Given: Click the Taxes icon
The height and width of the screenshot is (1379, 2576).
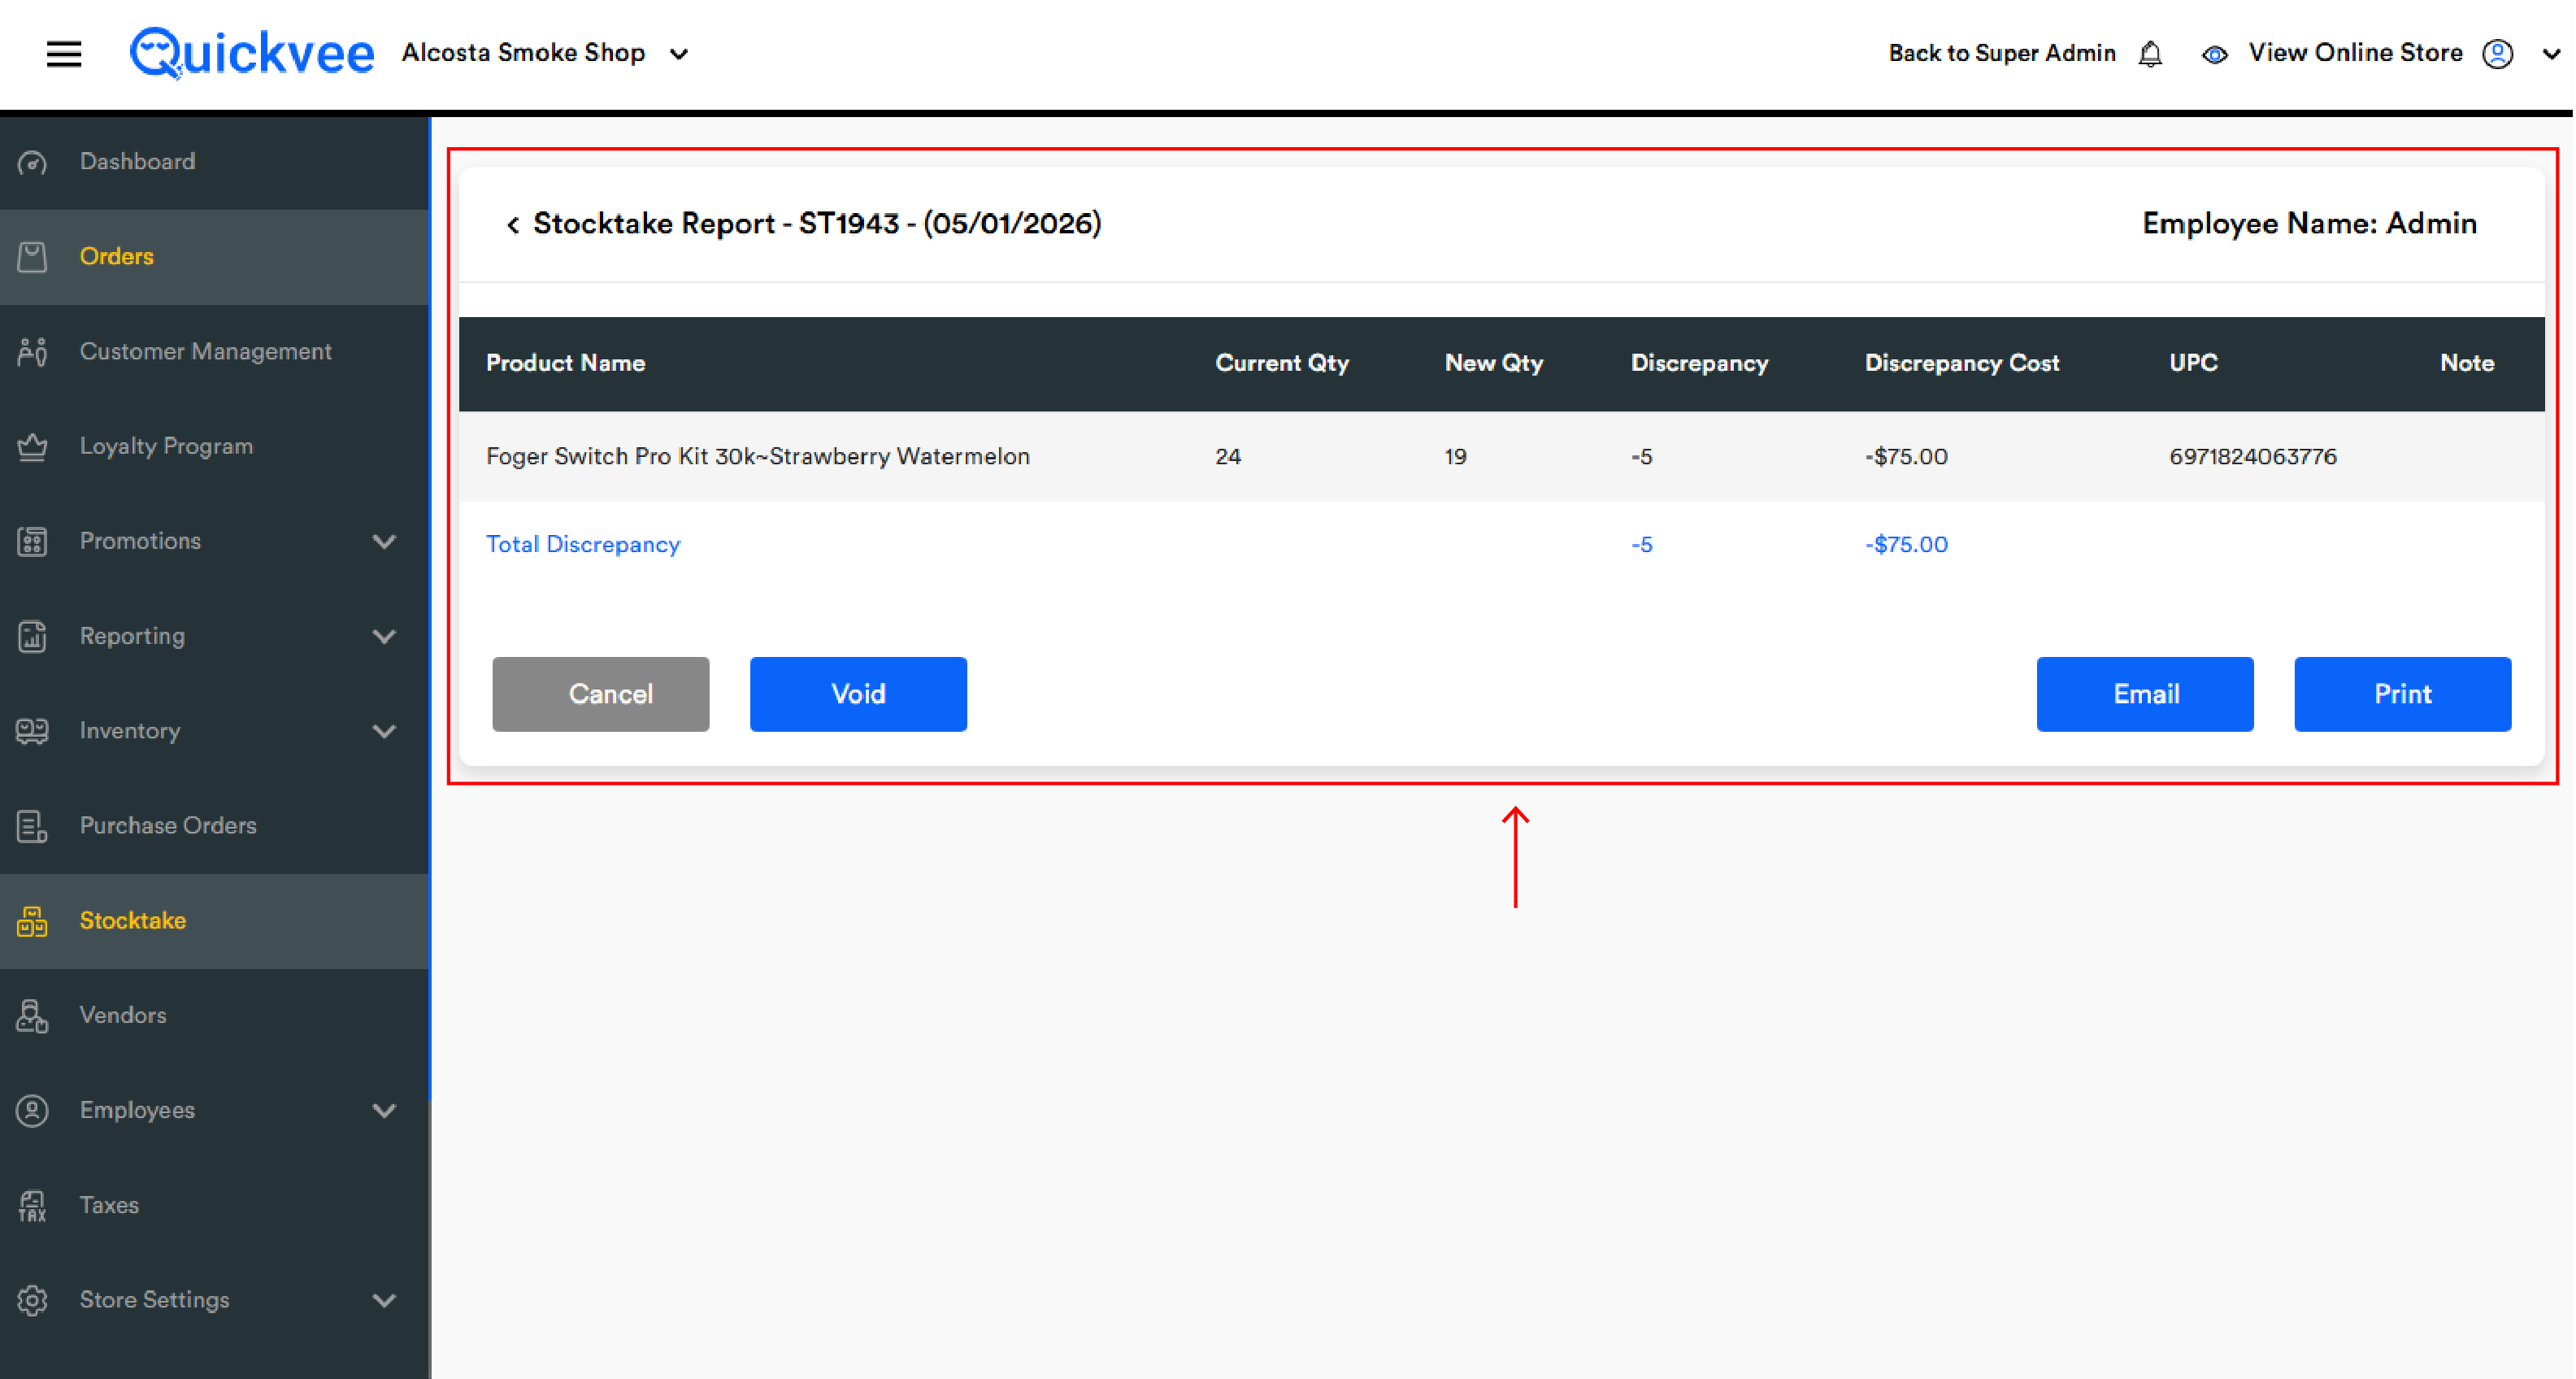Looking at the screenshot, I should (x=32, y=1206).
